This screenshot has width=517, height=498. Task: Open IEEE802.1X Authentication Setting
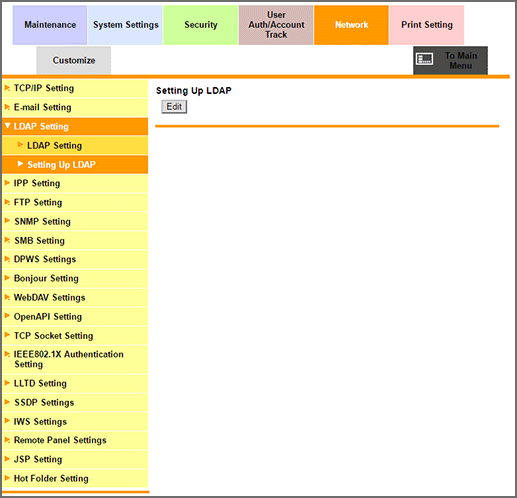point(75,359)
